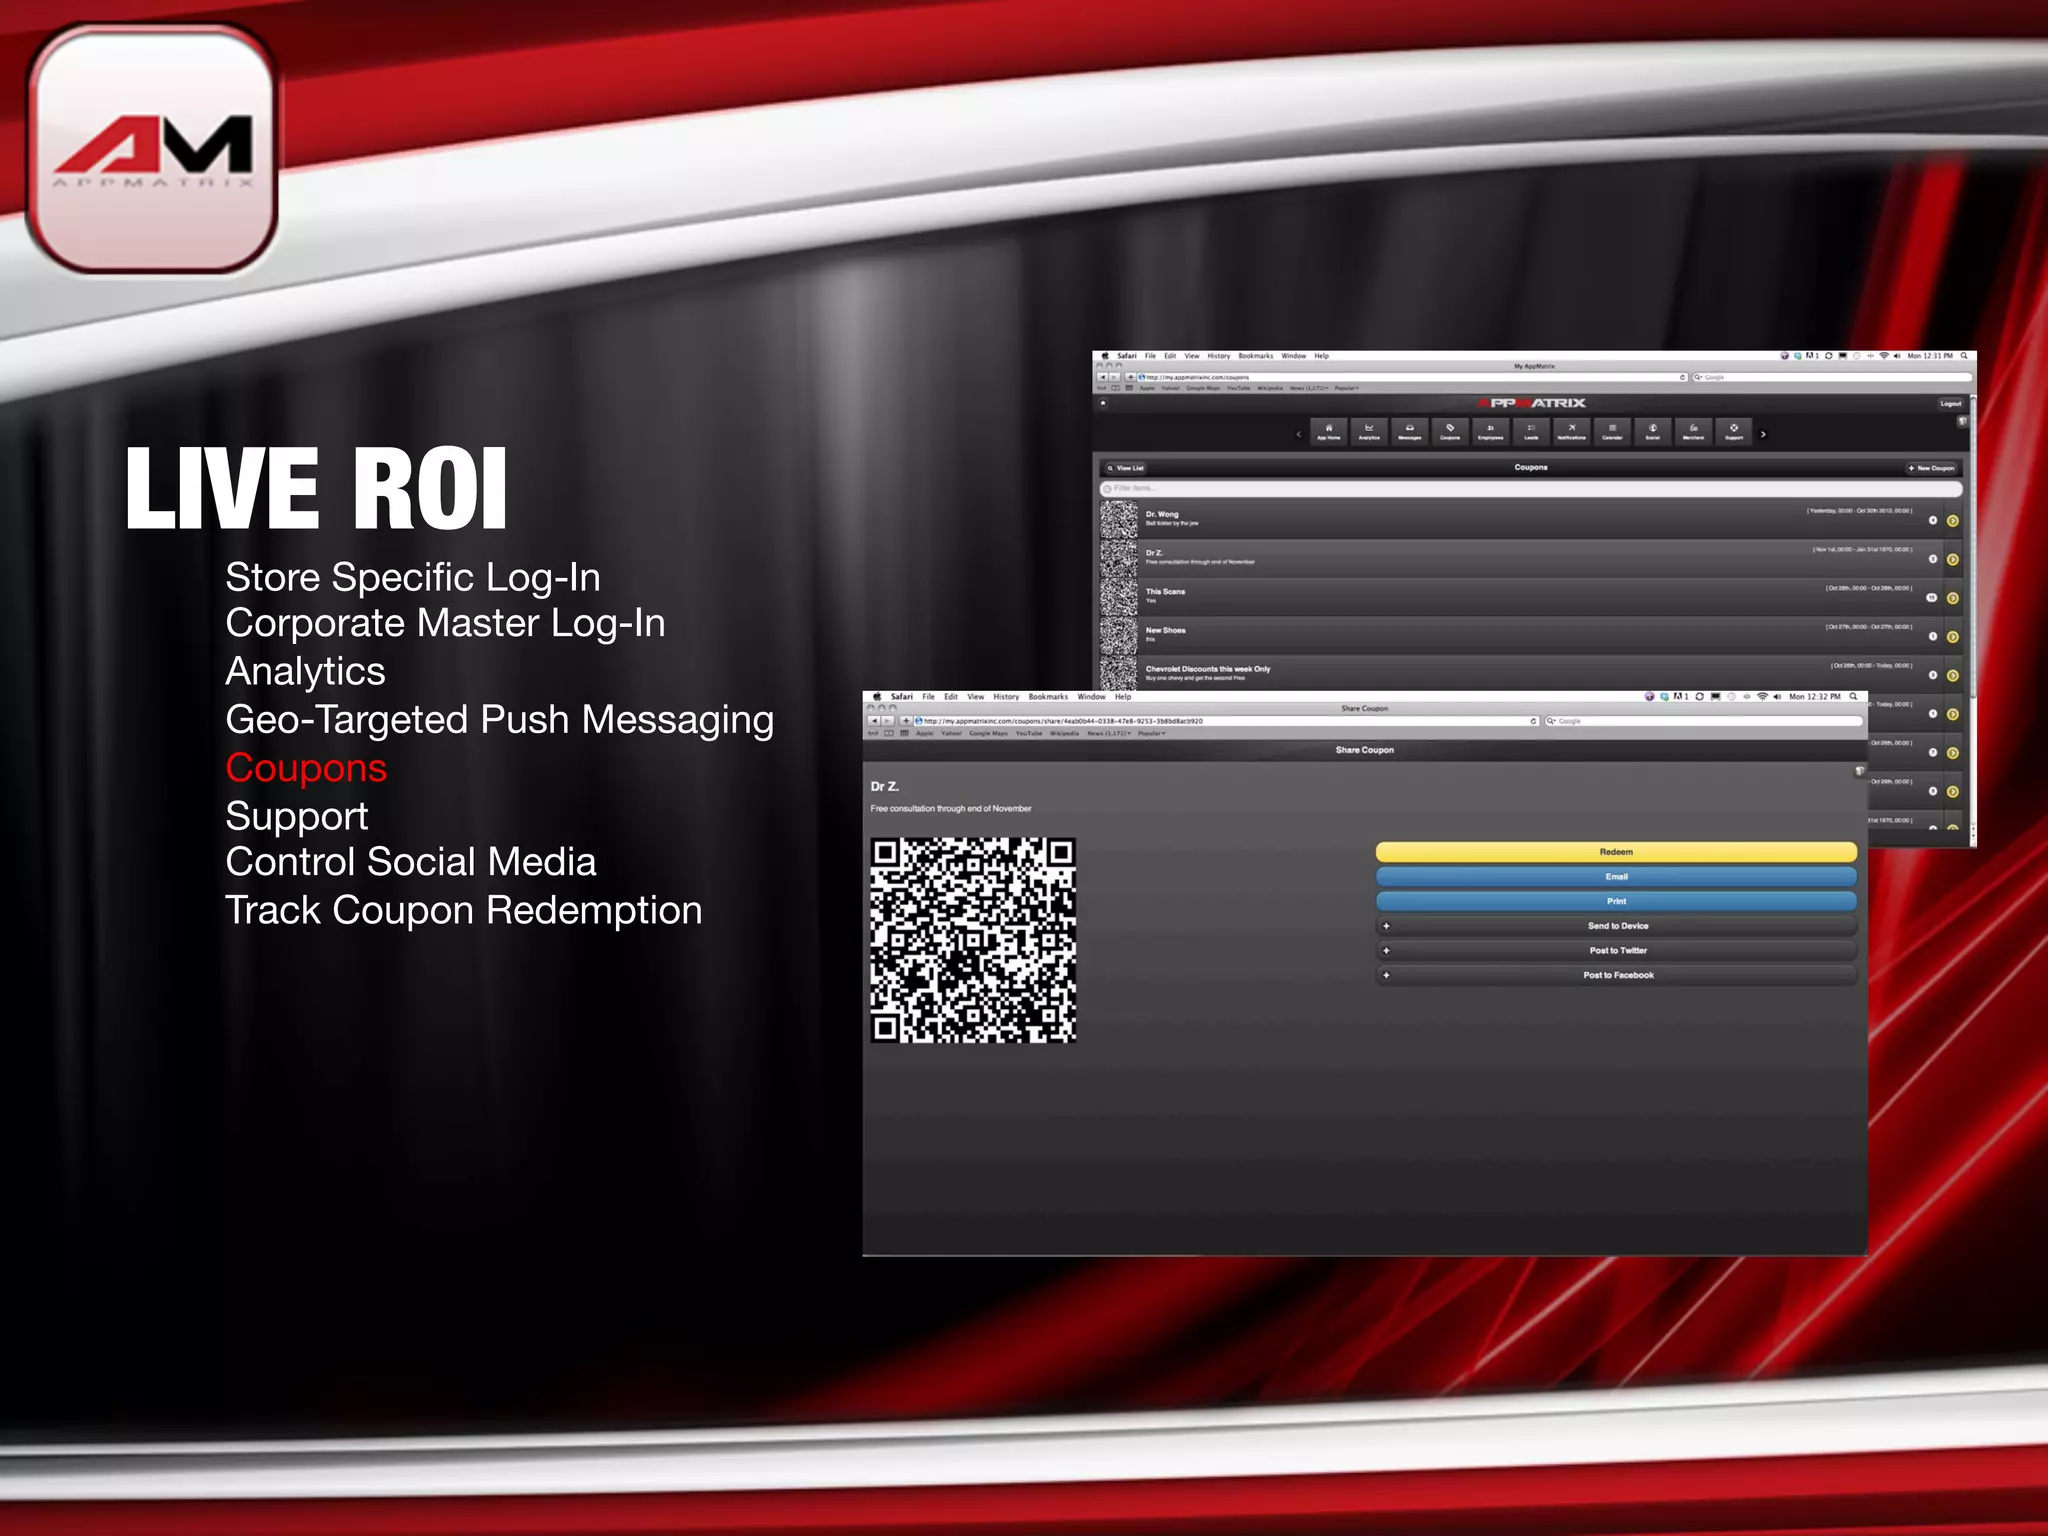Open File menu in Share Coupon window
This screenshot has width=2048, height=1536.
coord(928,697)
